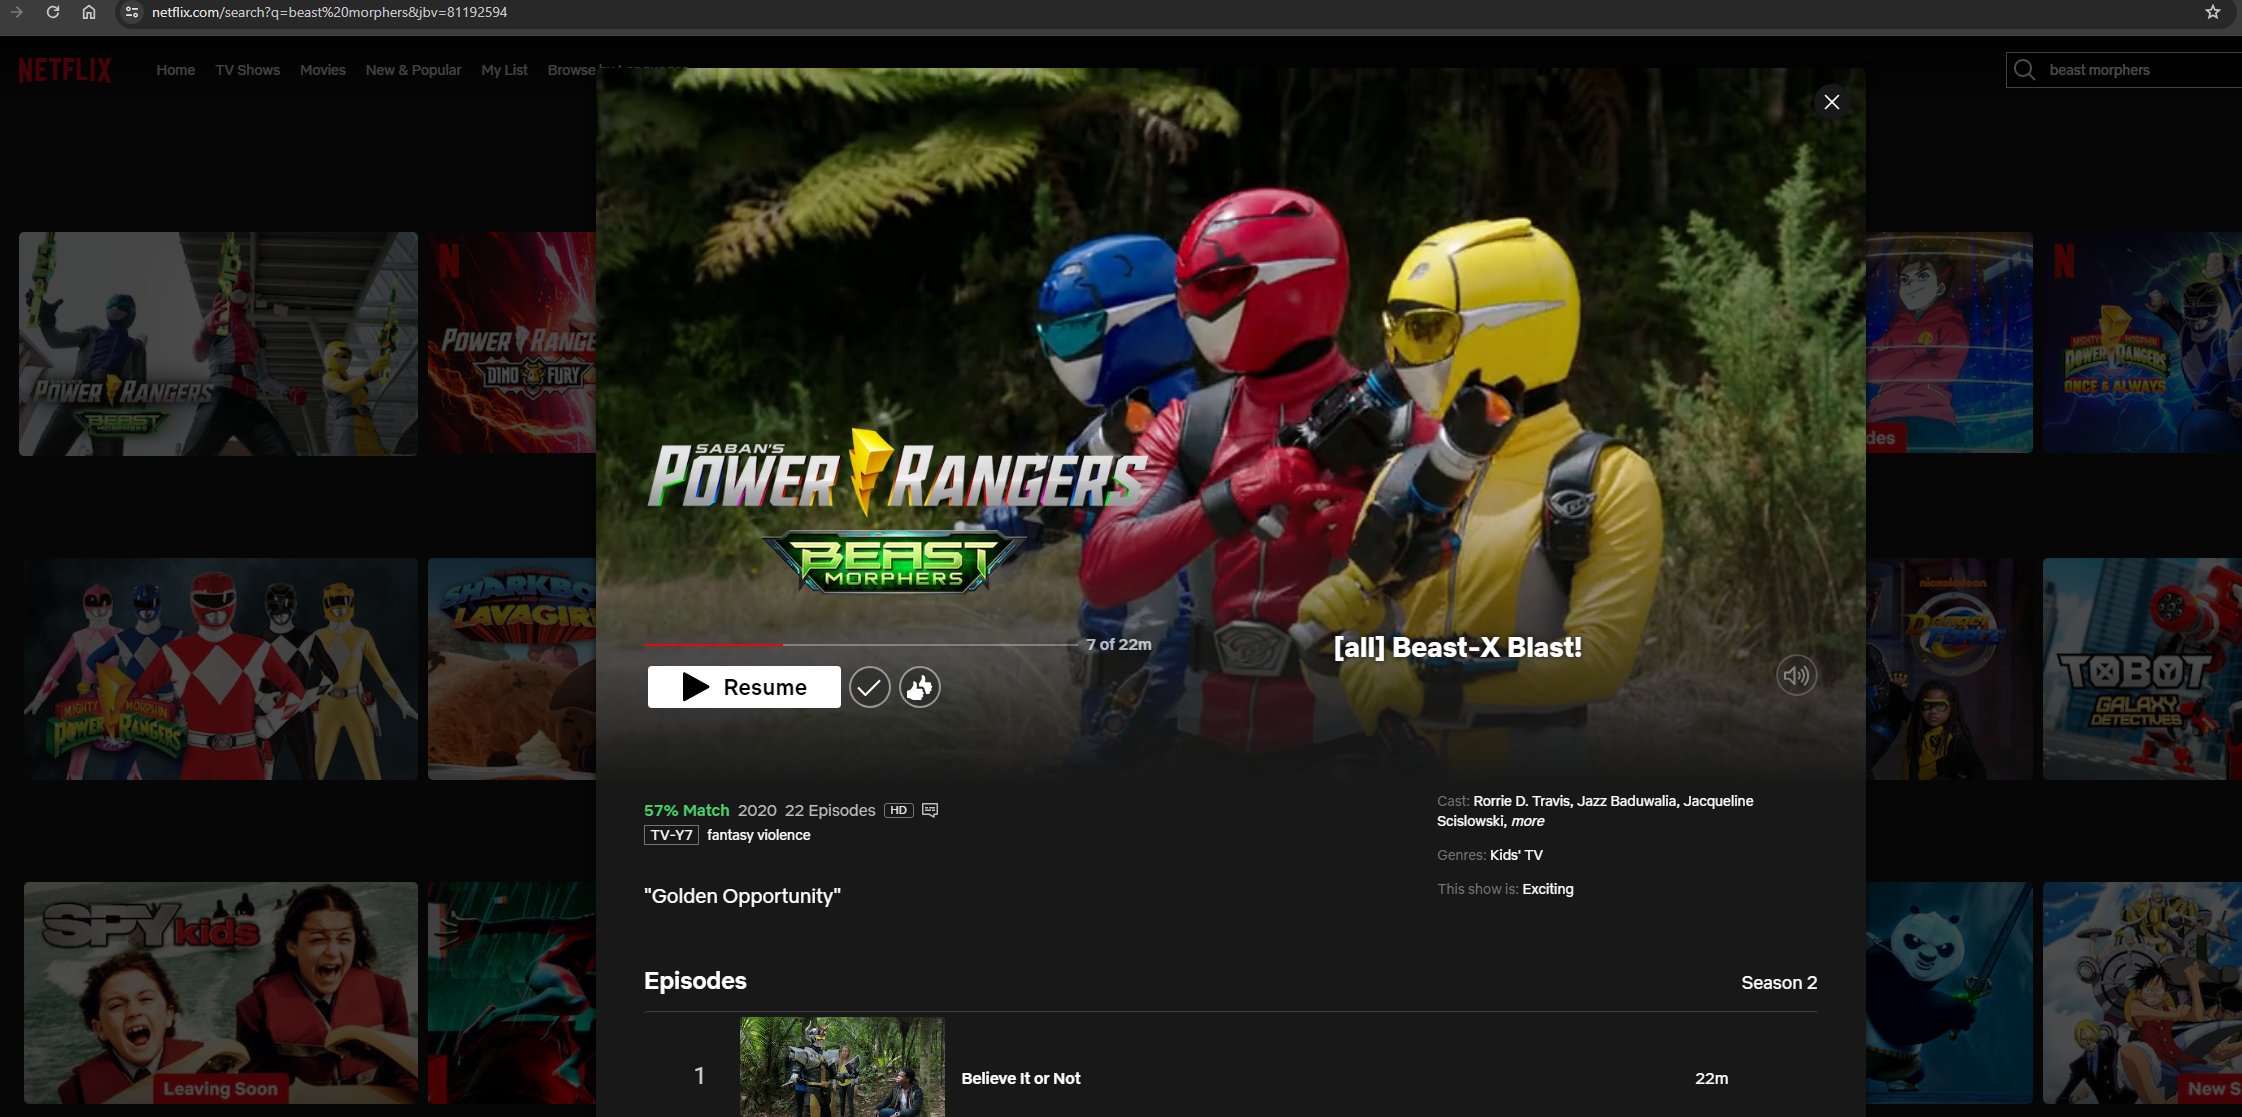
Task: Click the thumbs up rating icon
Action: click(x=919, y=688)
